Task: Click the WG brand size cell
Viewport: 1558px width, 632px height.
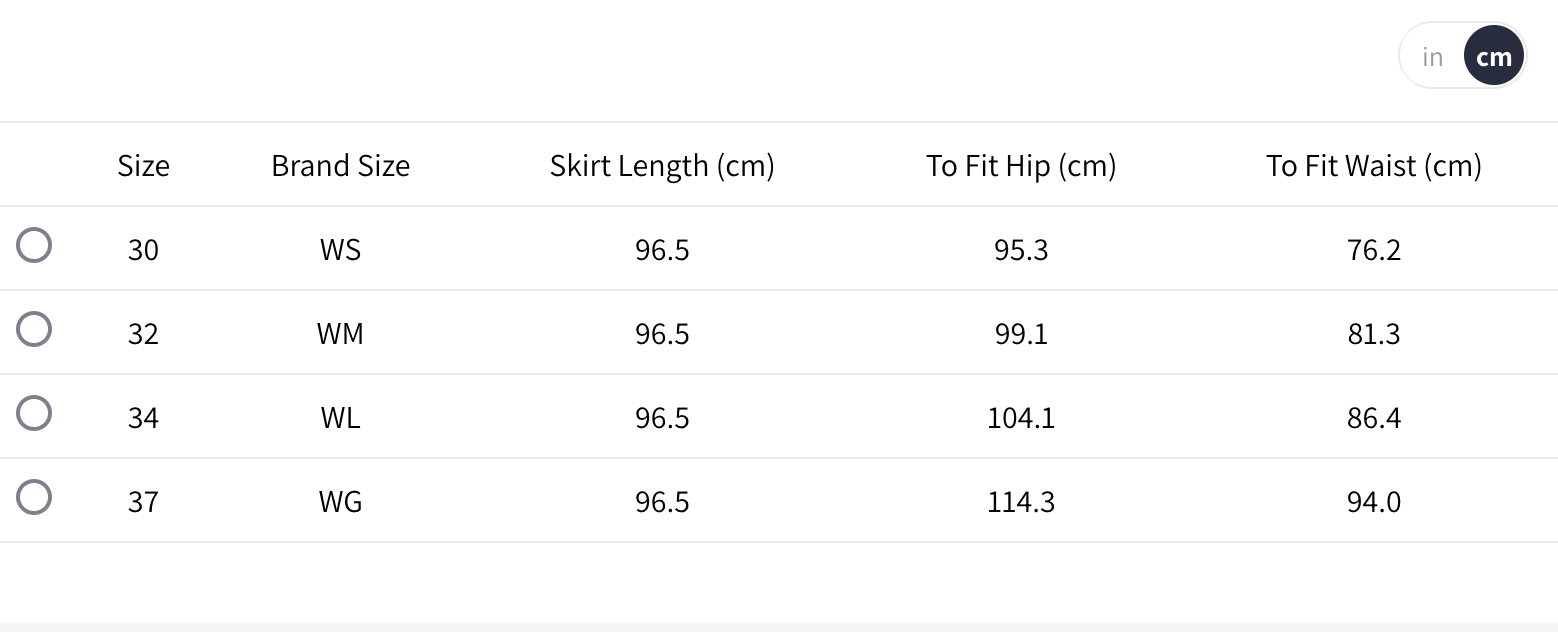Action: [340, 502]
